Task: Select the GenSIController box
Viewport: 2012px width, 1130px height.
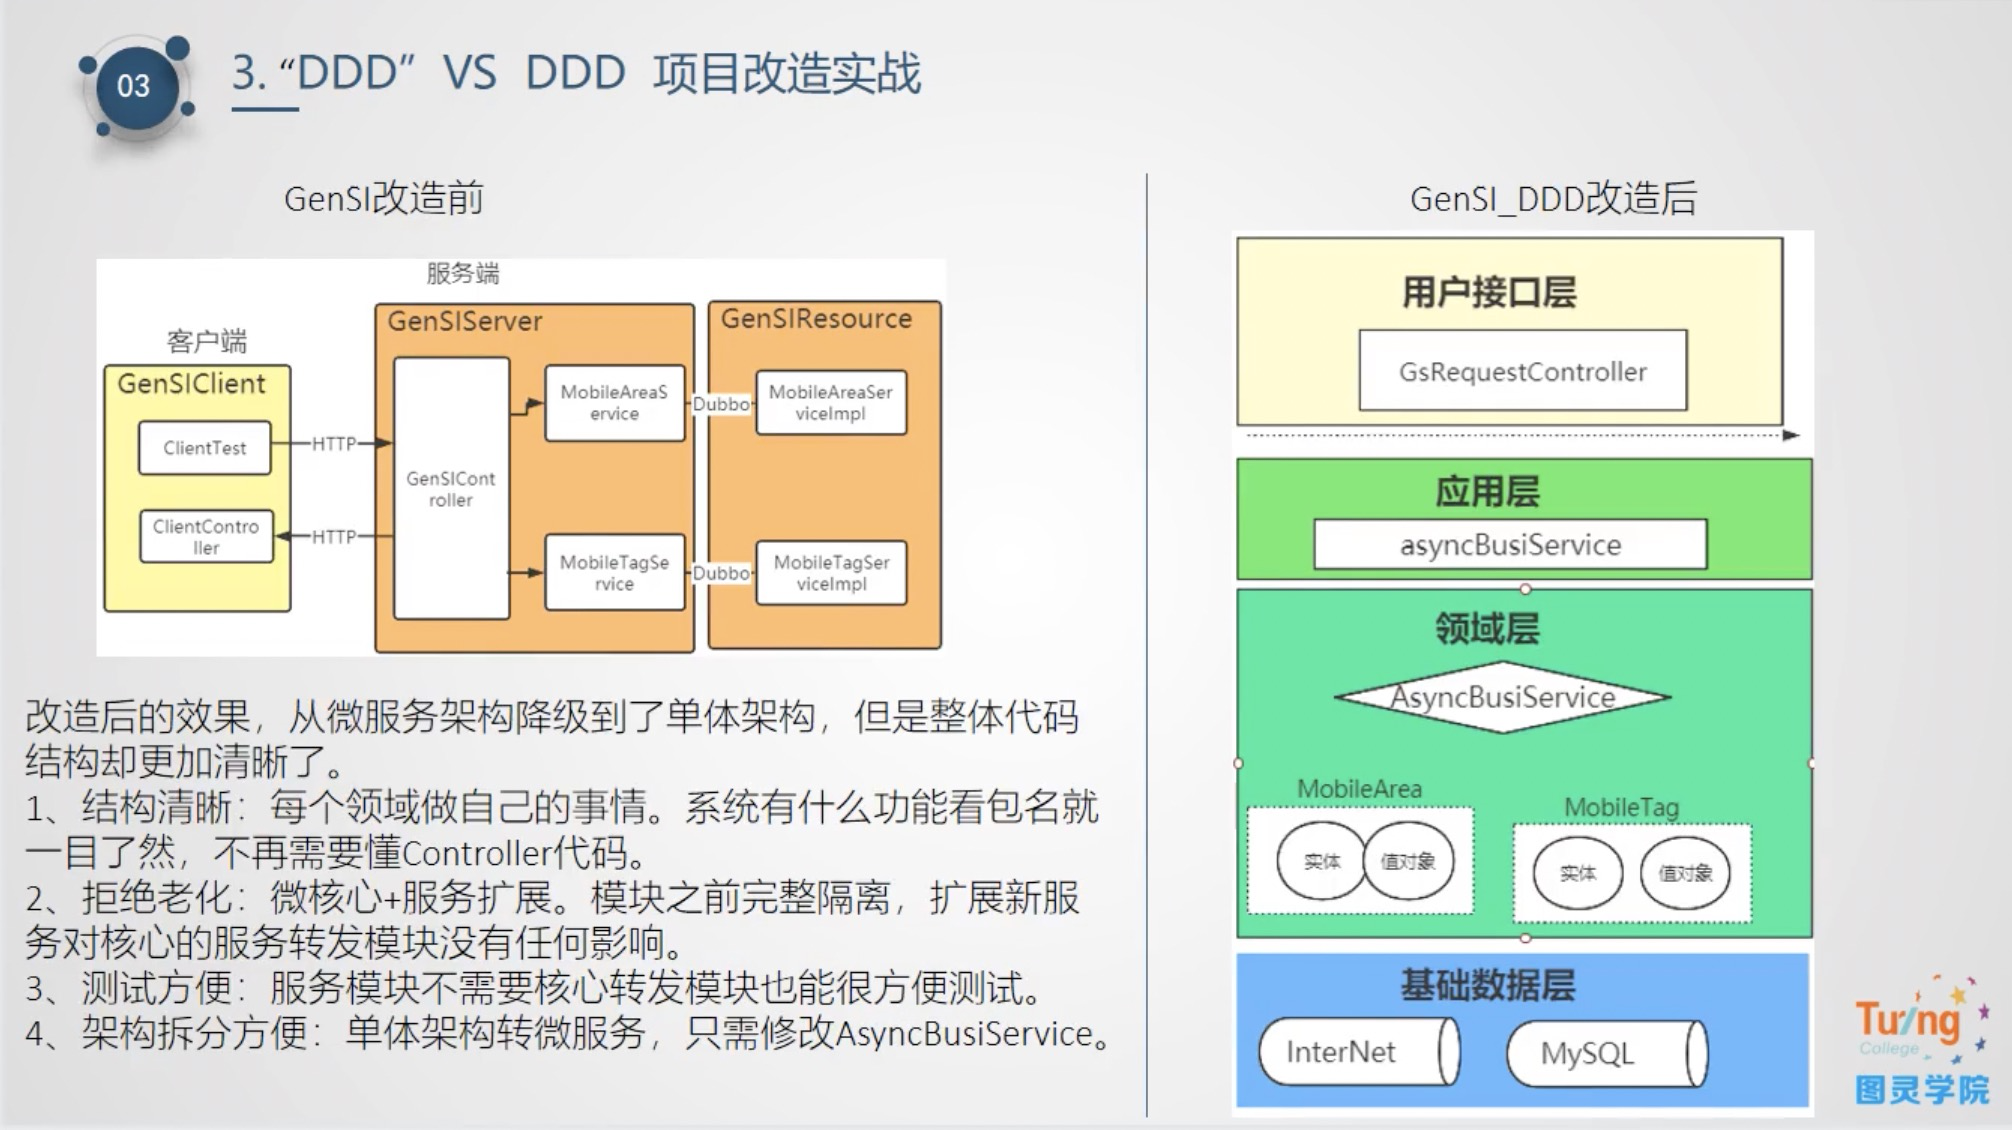Action: point(451,489)
